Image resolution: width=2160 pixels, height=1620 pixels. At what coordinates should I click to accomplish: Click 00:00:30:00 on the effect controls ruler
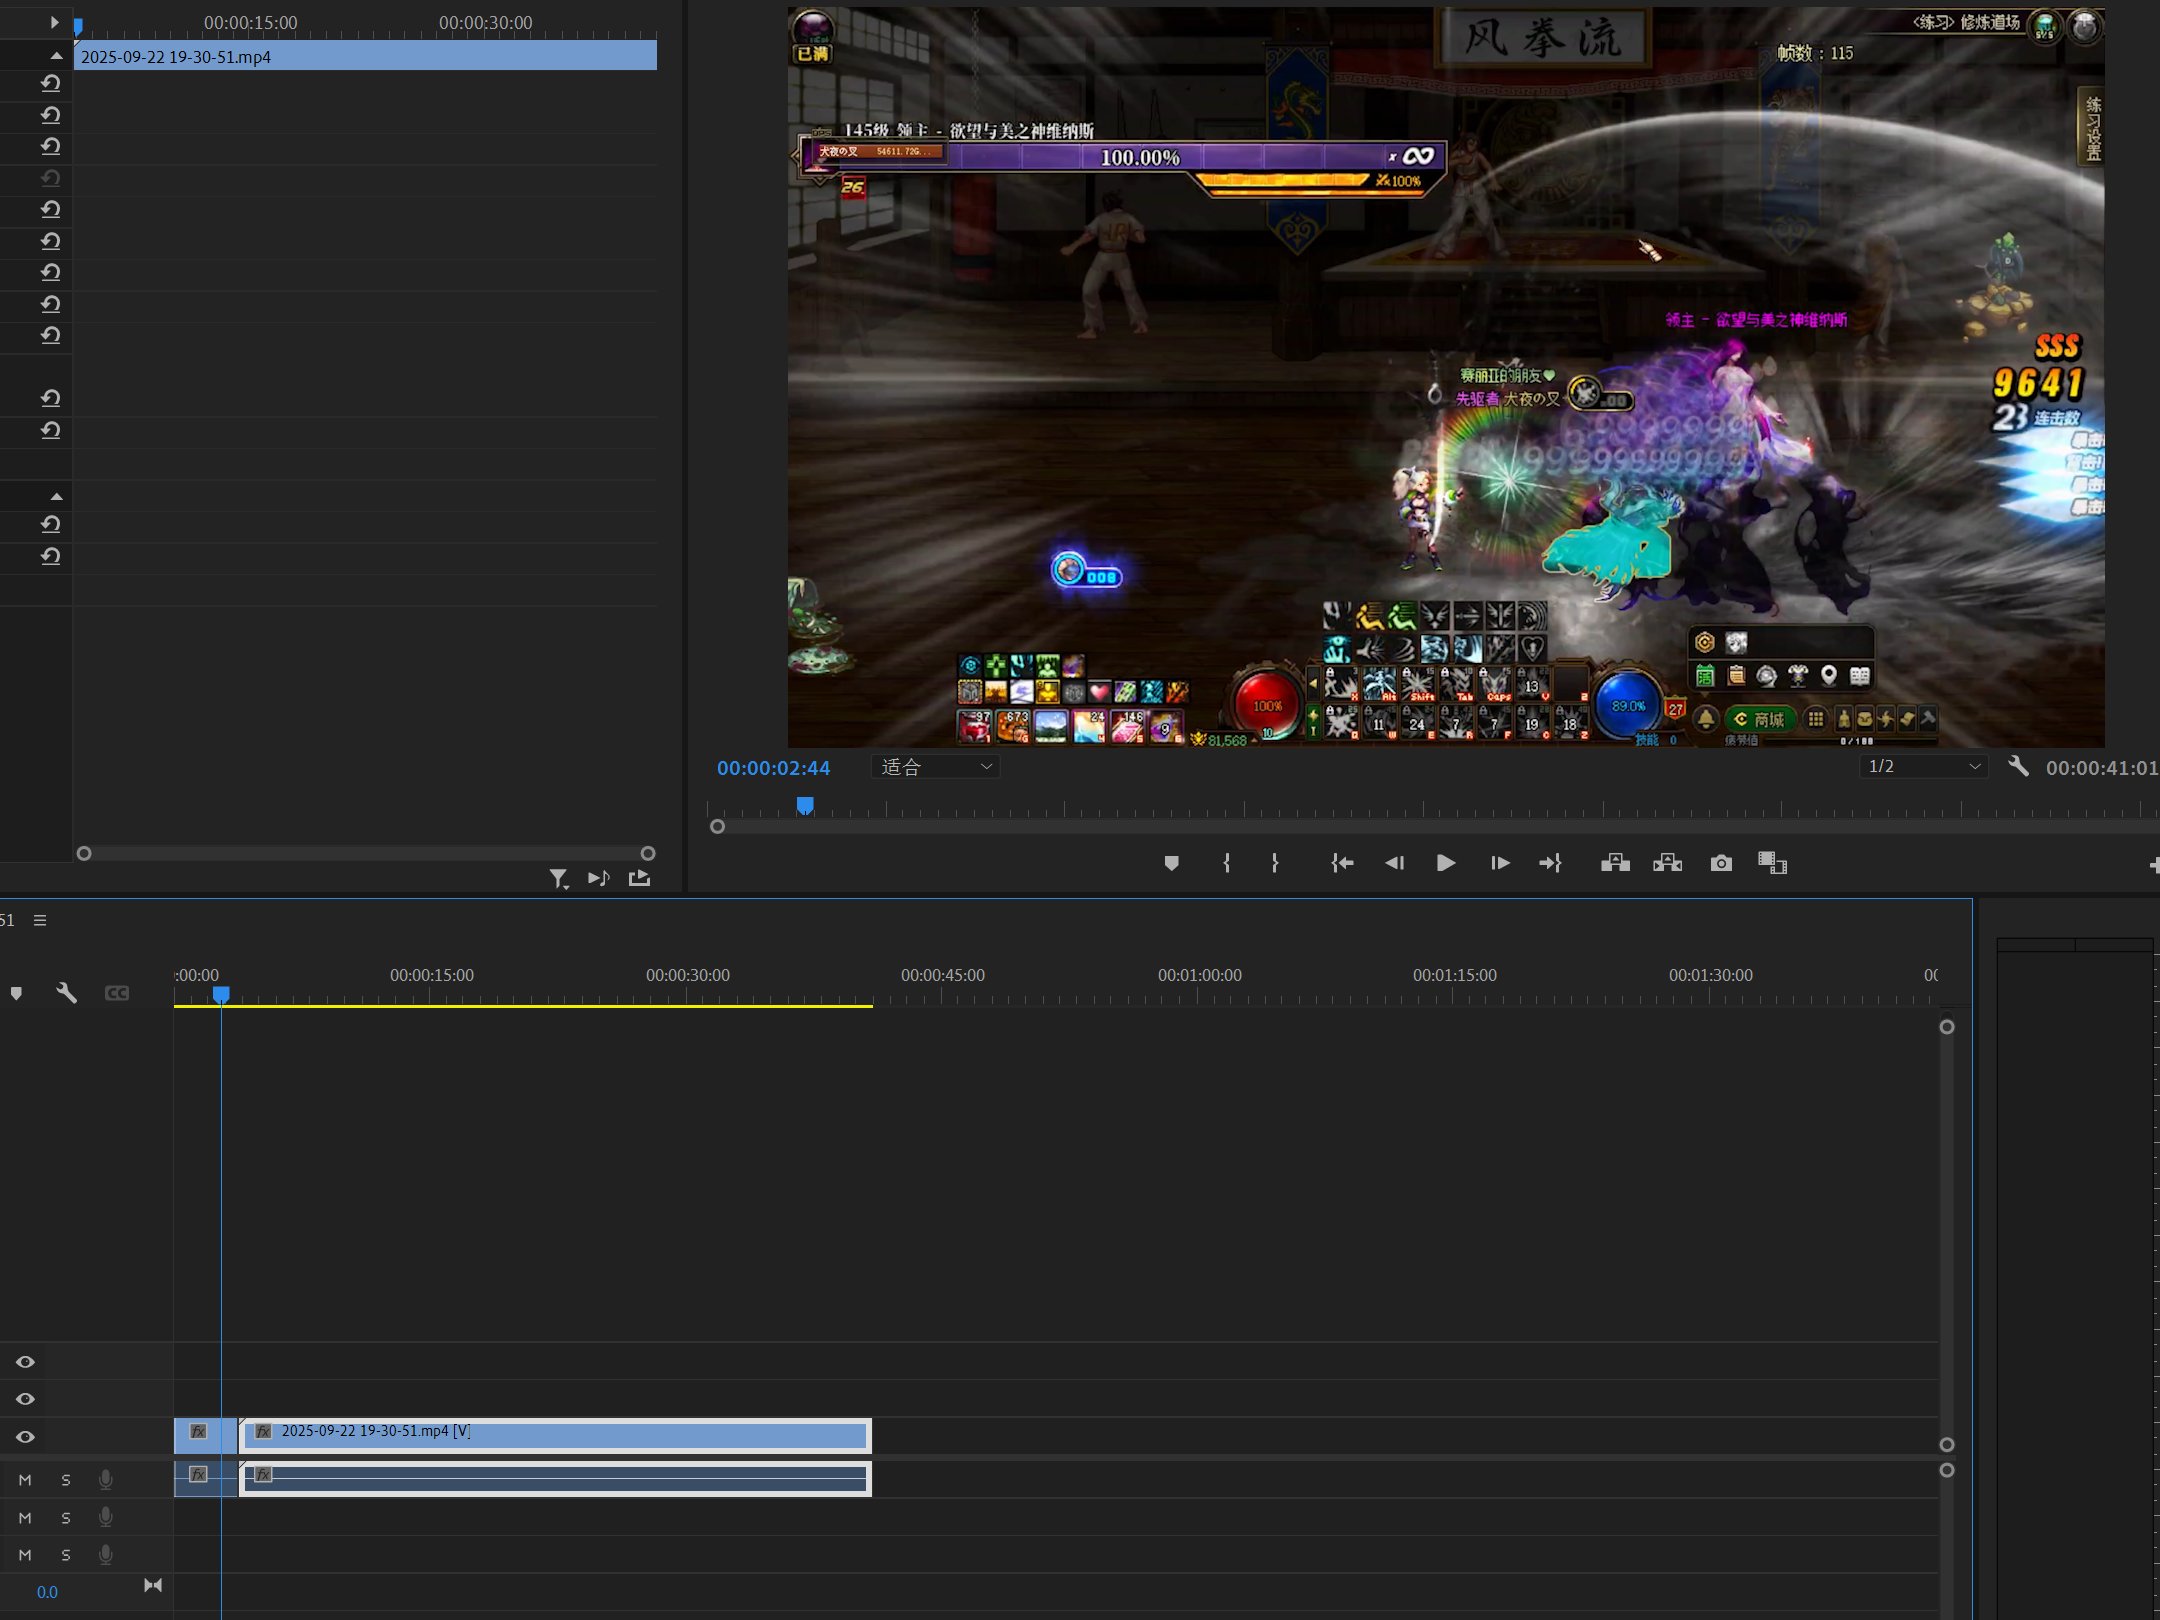point(486,23)
